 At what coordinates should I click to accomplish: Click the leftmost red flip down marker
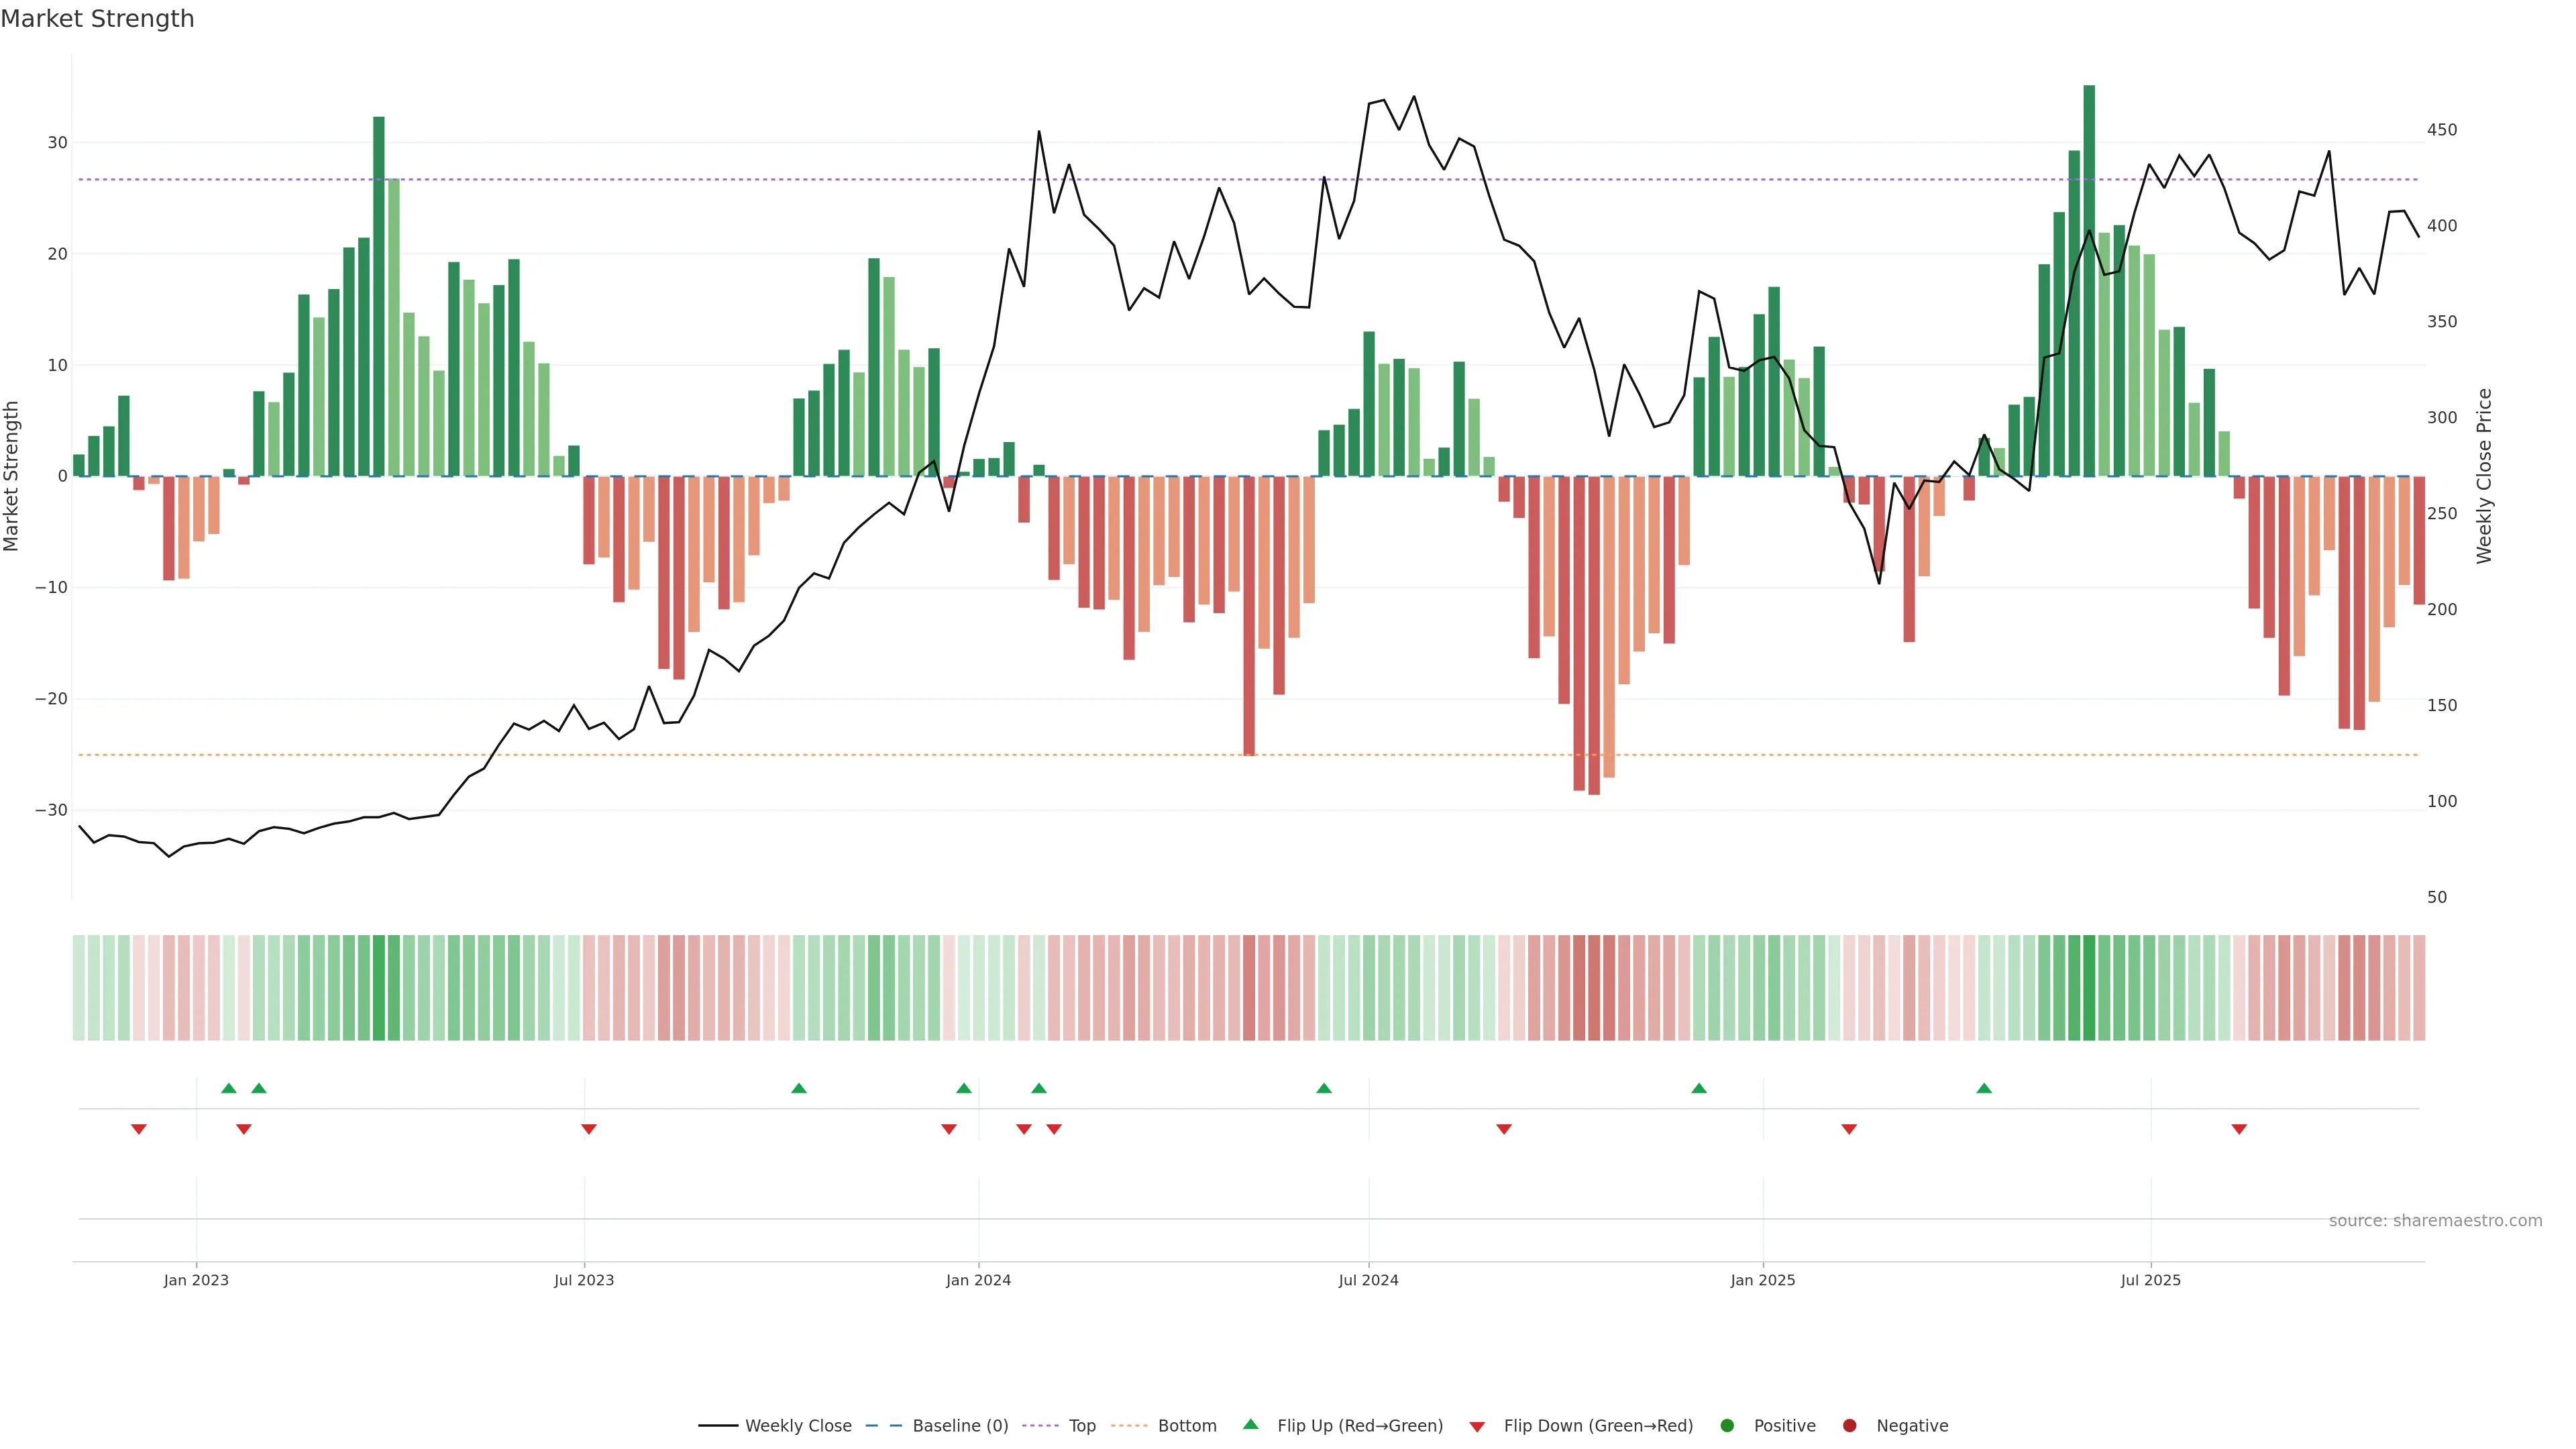tap(139, 1129)
